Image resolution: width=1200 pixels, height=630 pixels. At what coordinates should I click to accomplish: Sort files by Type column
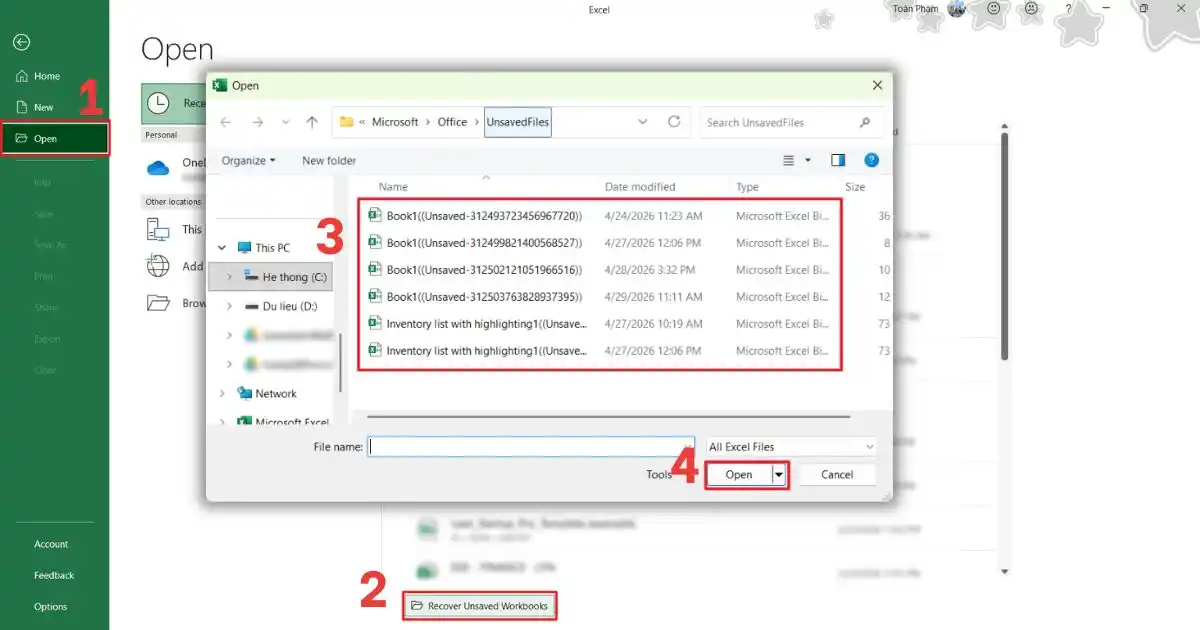coord(747,187)
